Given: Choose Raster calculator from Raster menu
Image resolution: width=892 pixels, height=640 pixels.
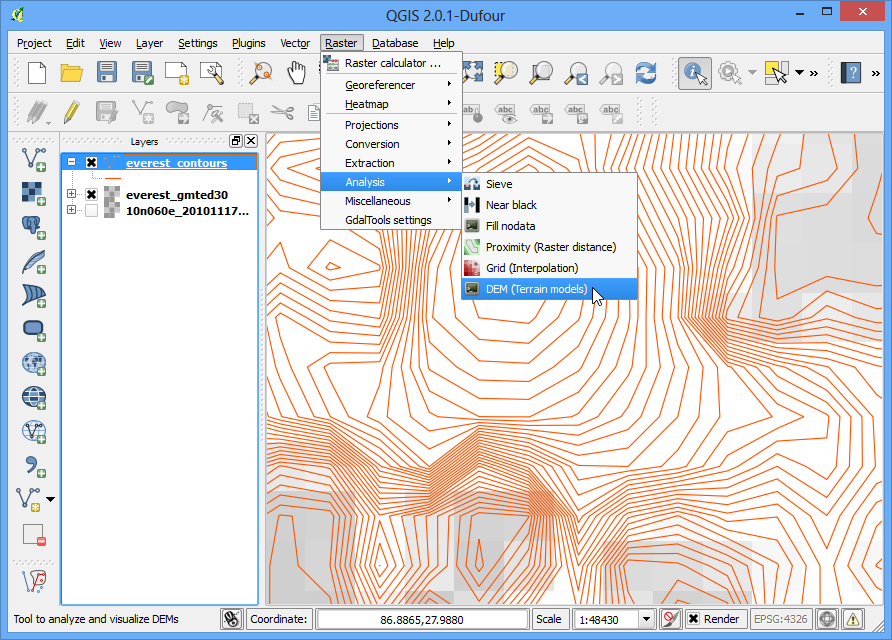Looking at the screenshot, I should (391, 63).
